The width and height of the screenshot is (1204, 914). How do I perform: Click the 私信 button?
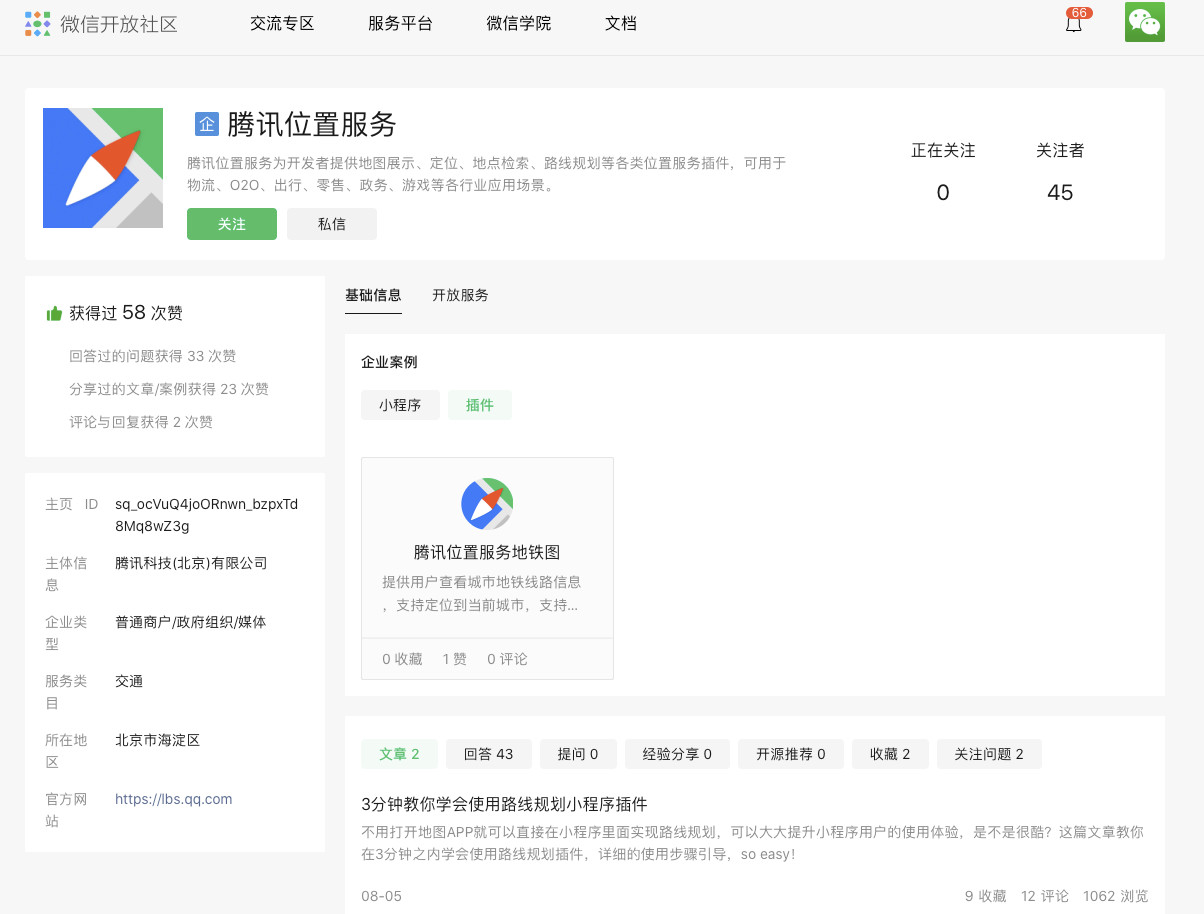tap(332, 224)
